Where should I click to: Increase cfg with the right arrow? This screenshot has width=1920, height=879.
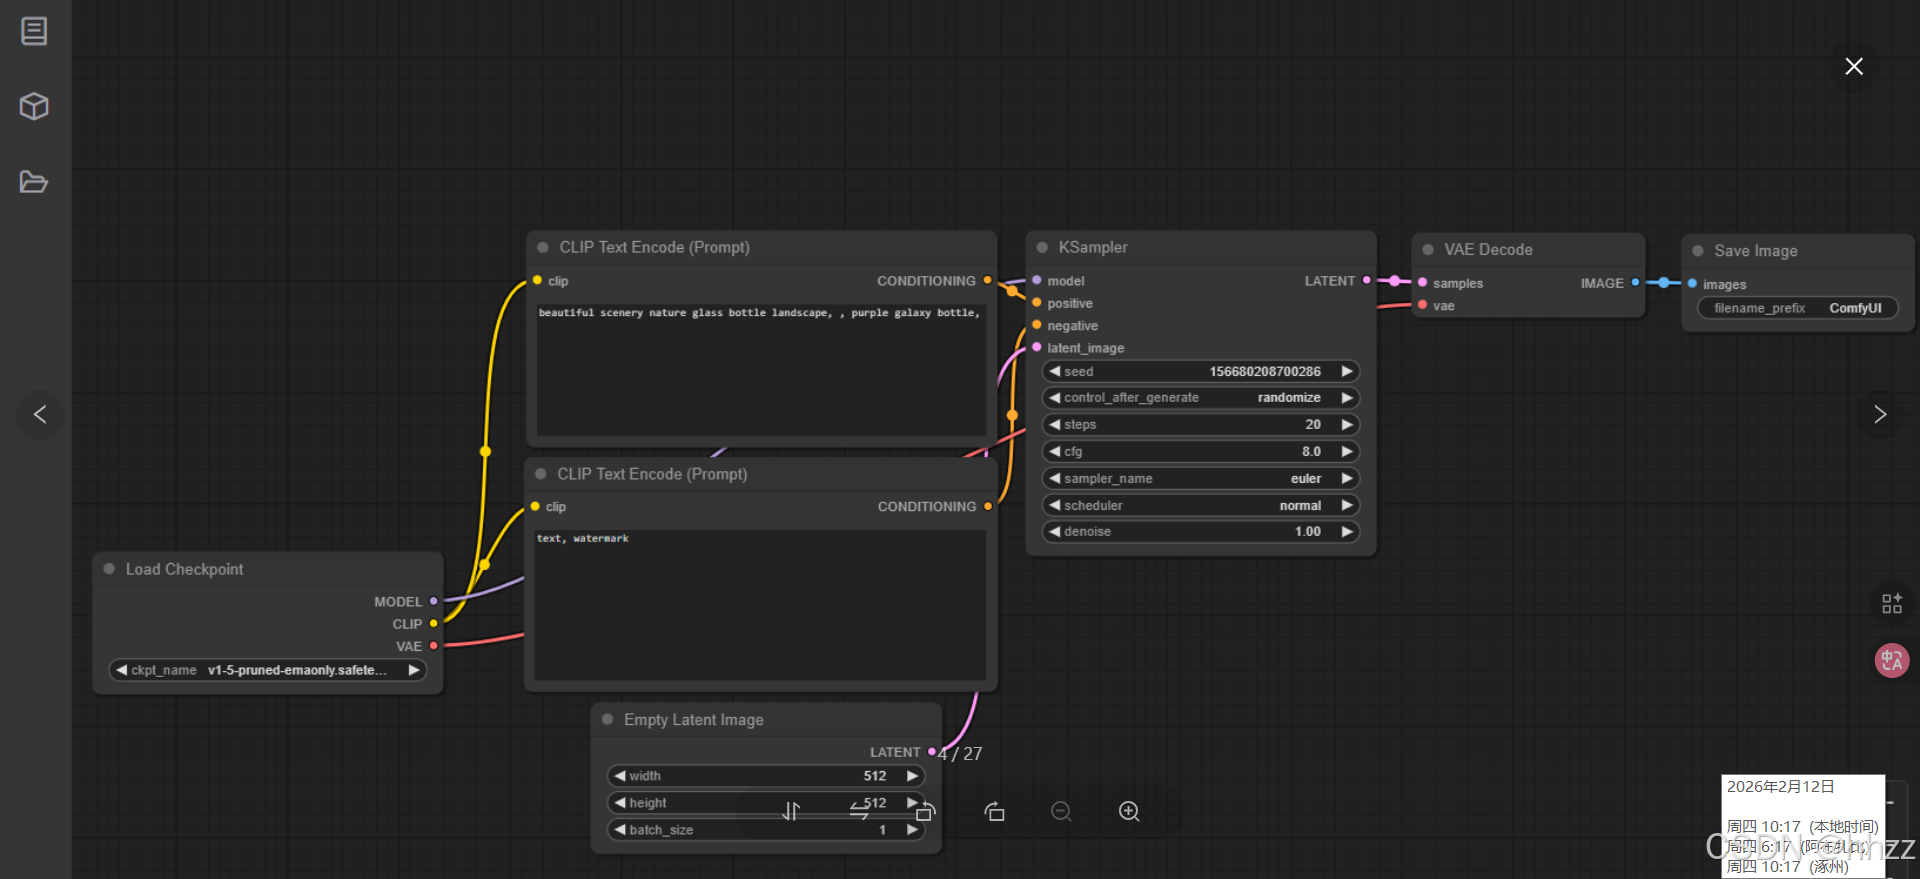click(x=1347, y=452)
